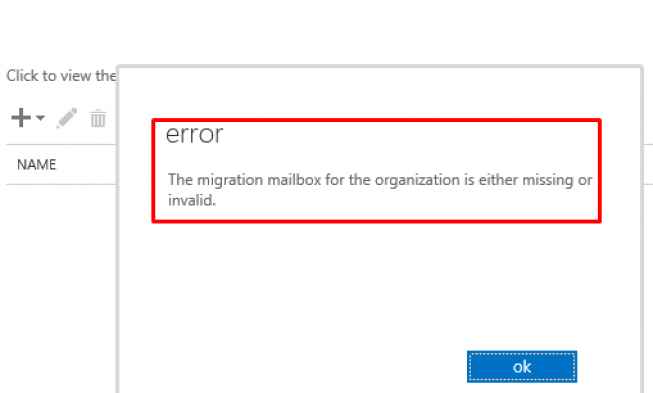
Task: Dismiss the error with the ok button
Action: click(522, 367)
